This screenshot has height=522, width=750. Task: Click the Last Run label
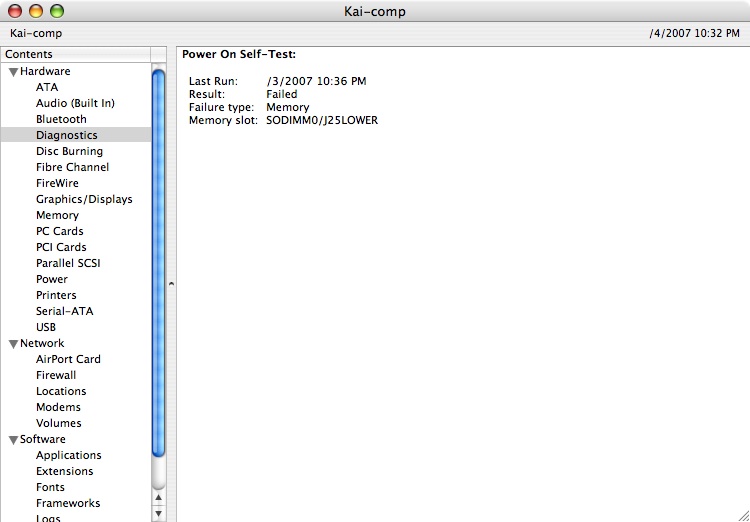pos(213,81)
